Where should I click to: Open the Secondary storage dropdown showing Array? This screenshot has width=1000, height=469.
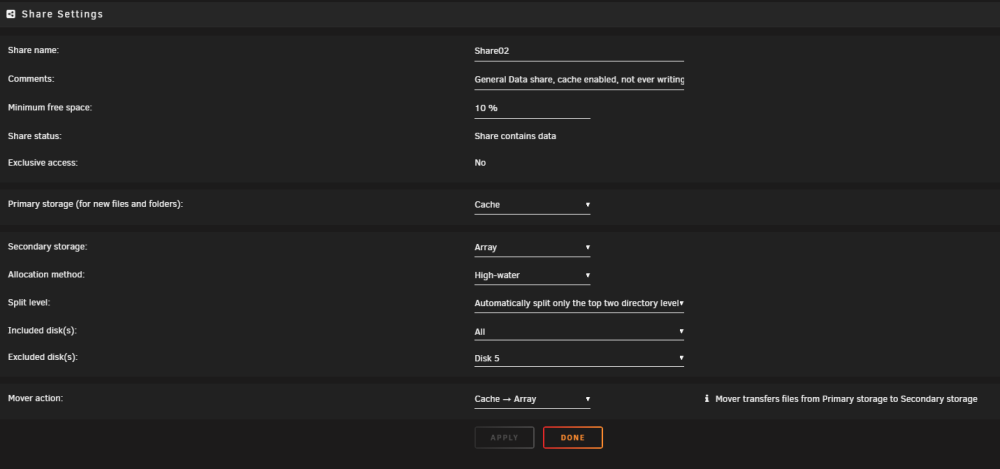click(x=532, y=247)
